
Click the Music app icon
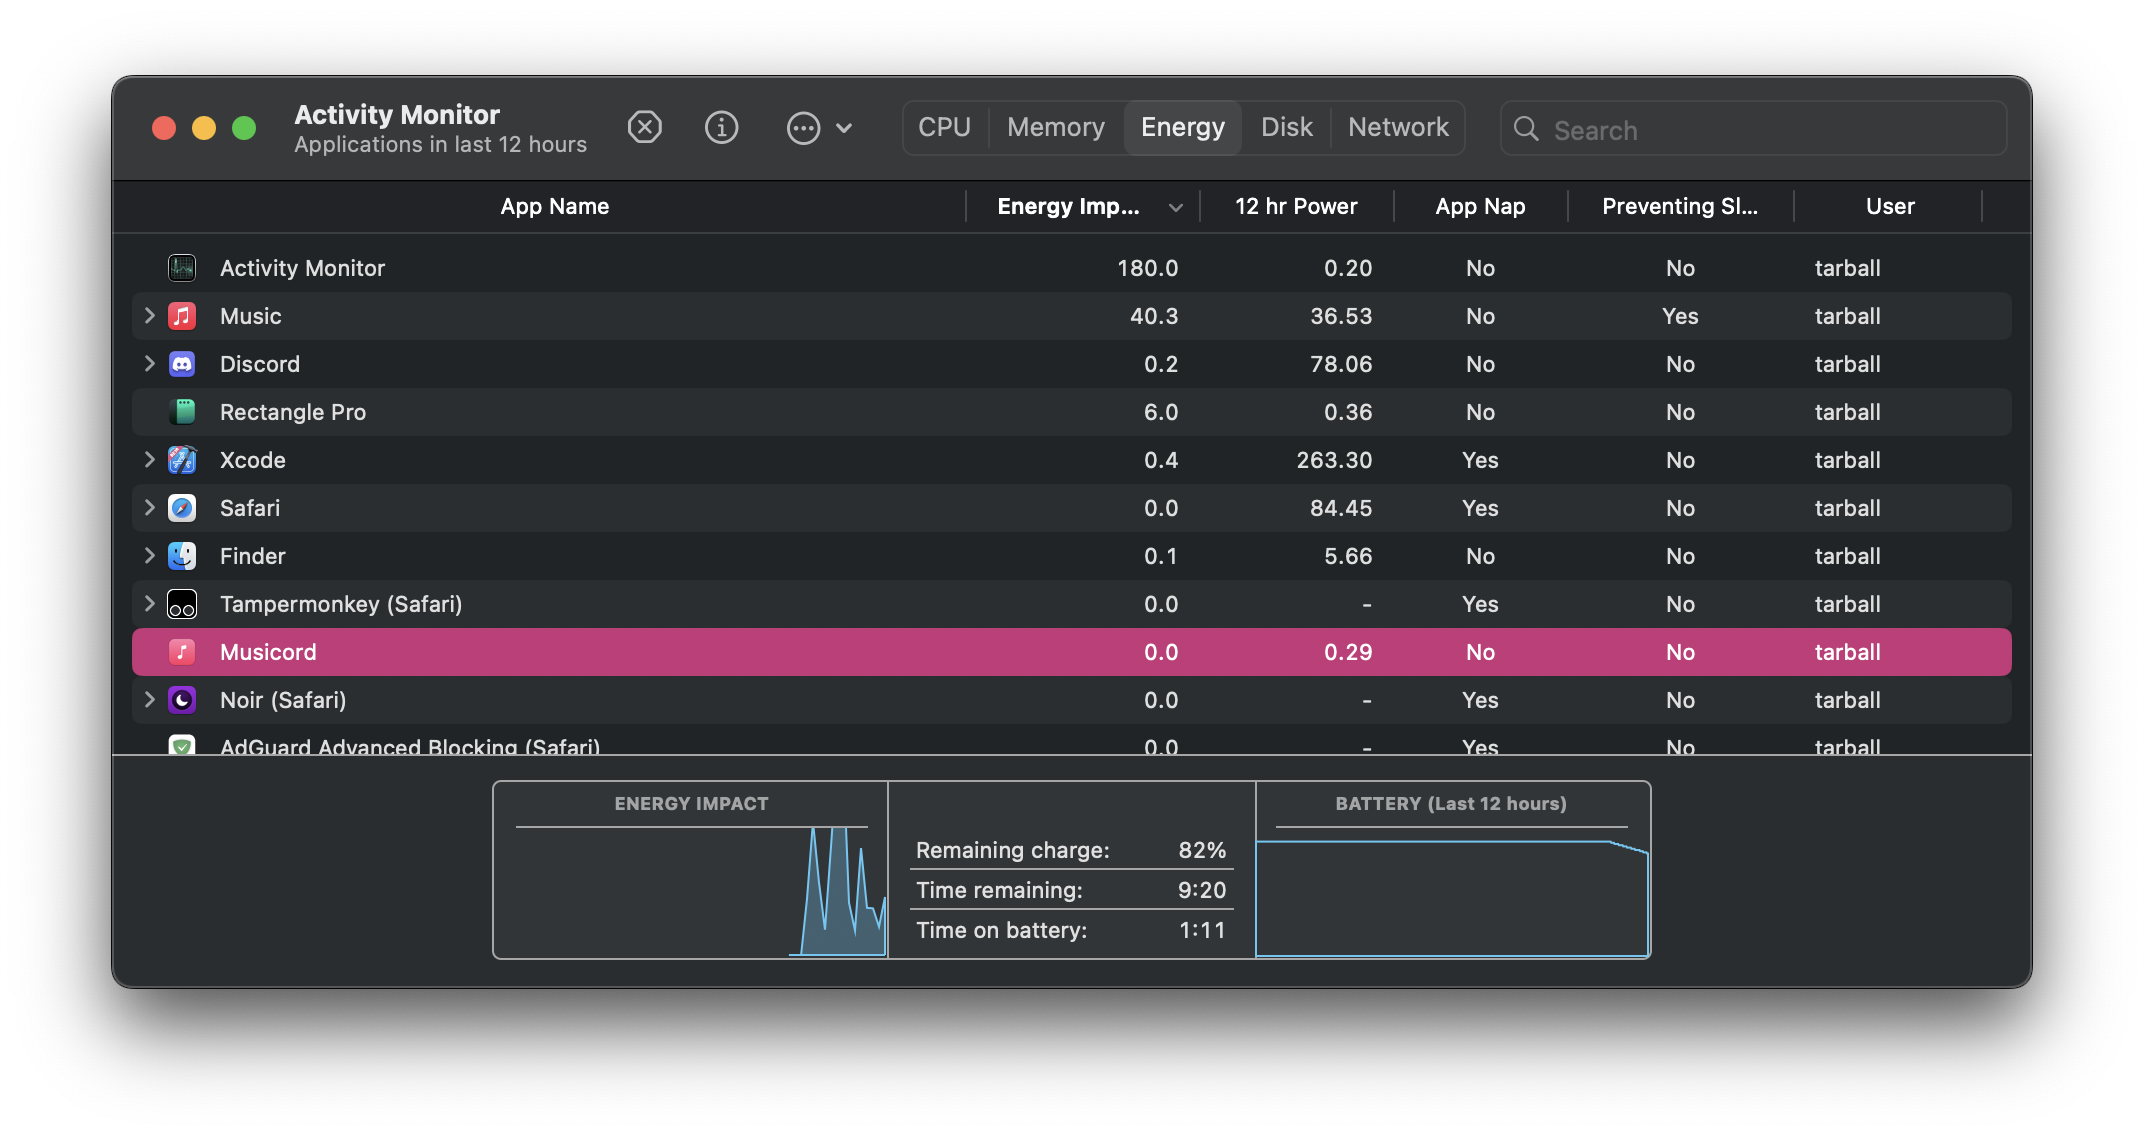tap(182, 316)
